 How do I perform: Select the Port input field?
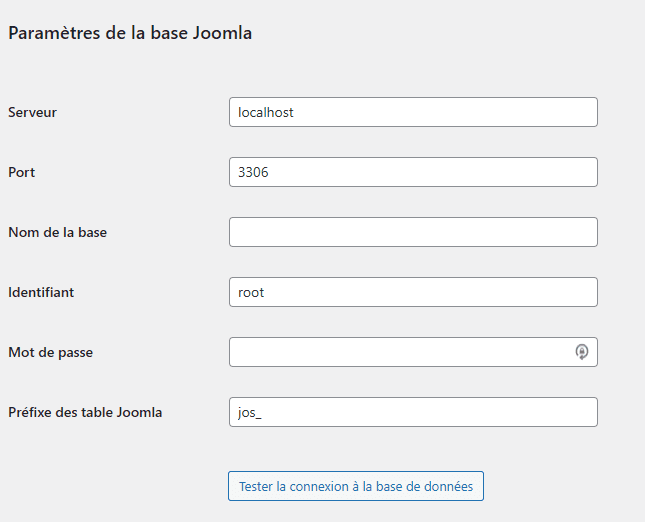[413, 172]
